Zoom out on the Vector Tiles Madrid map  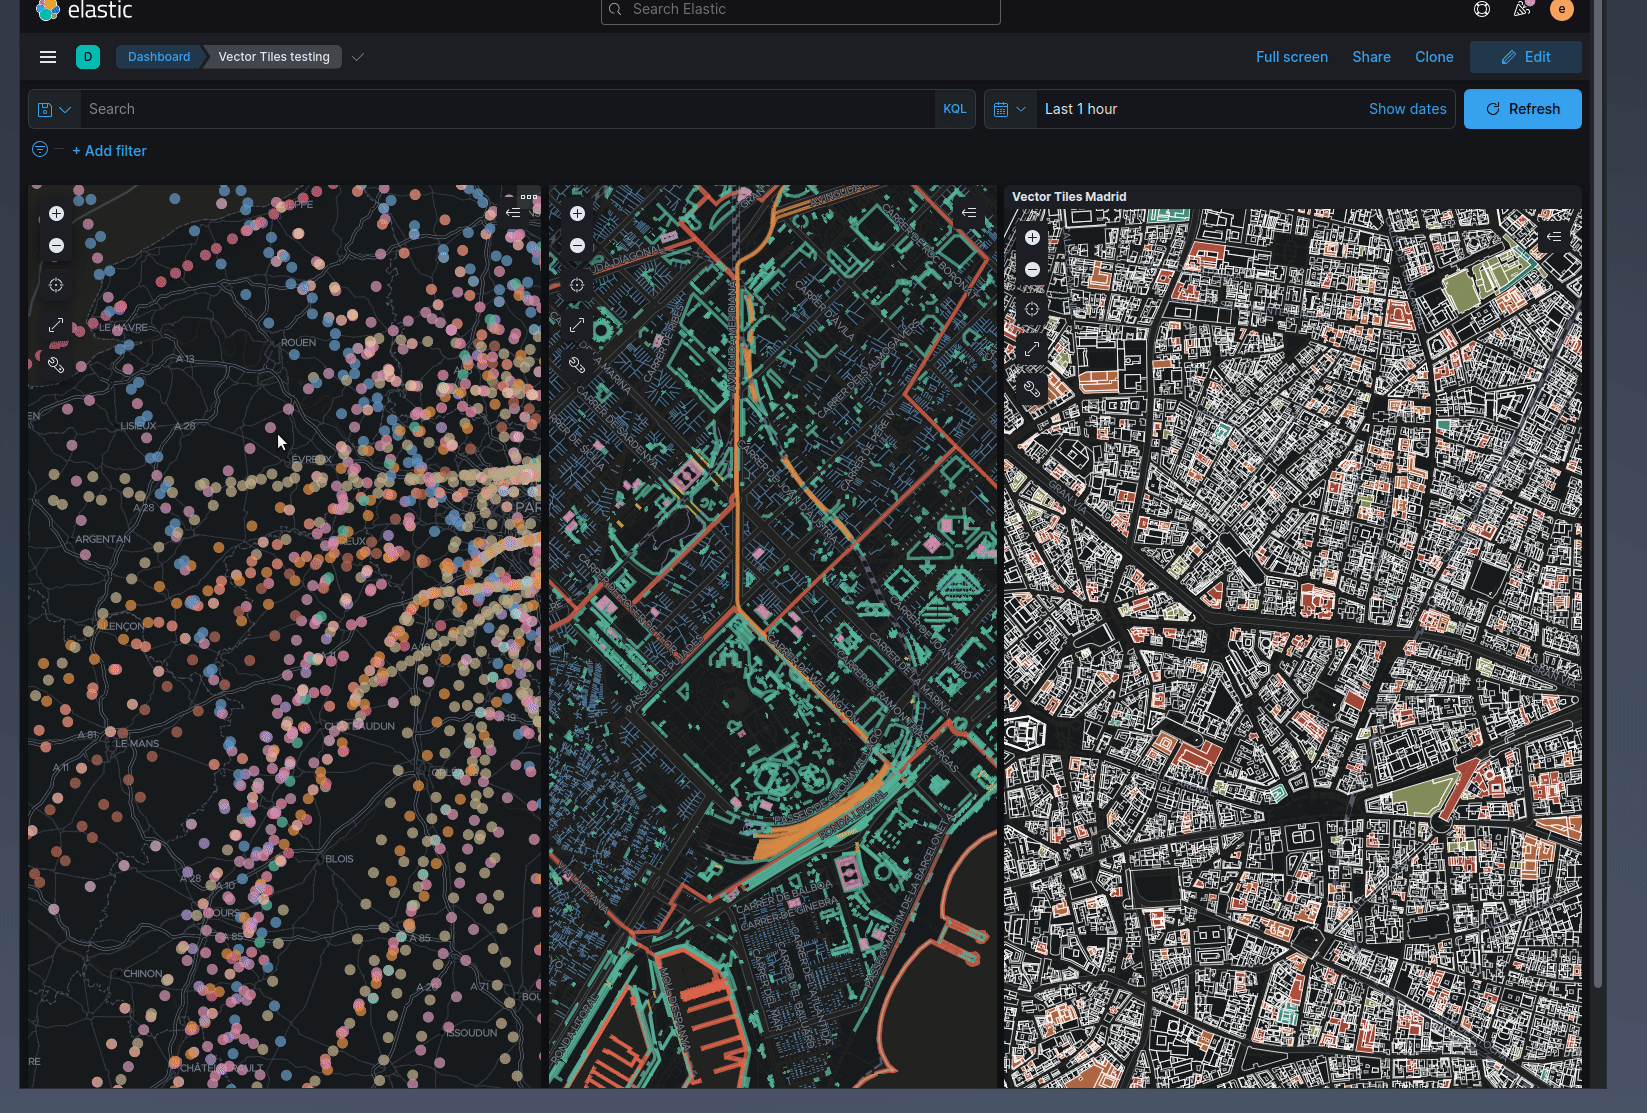pos(1032,269)
